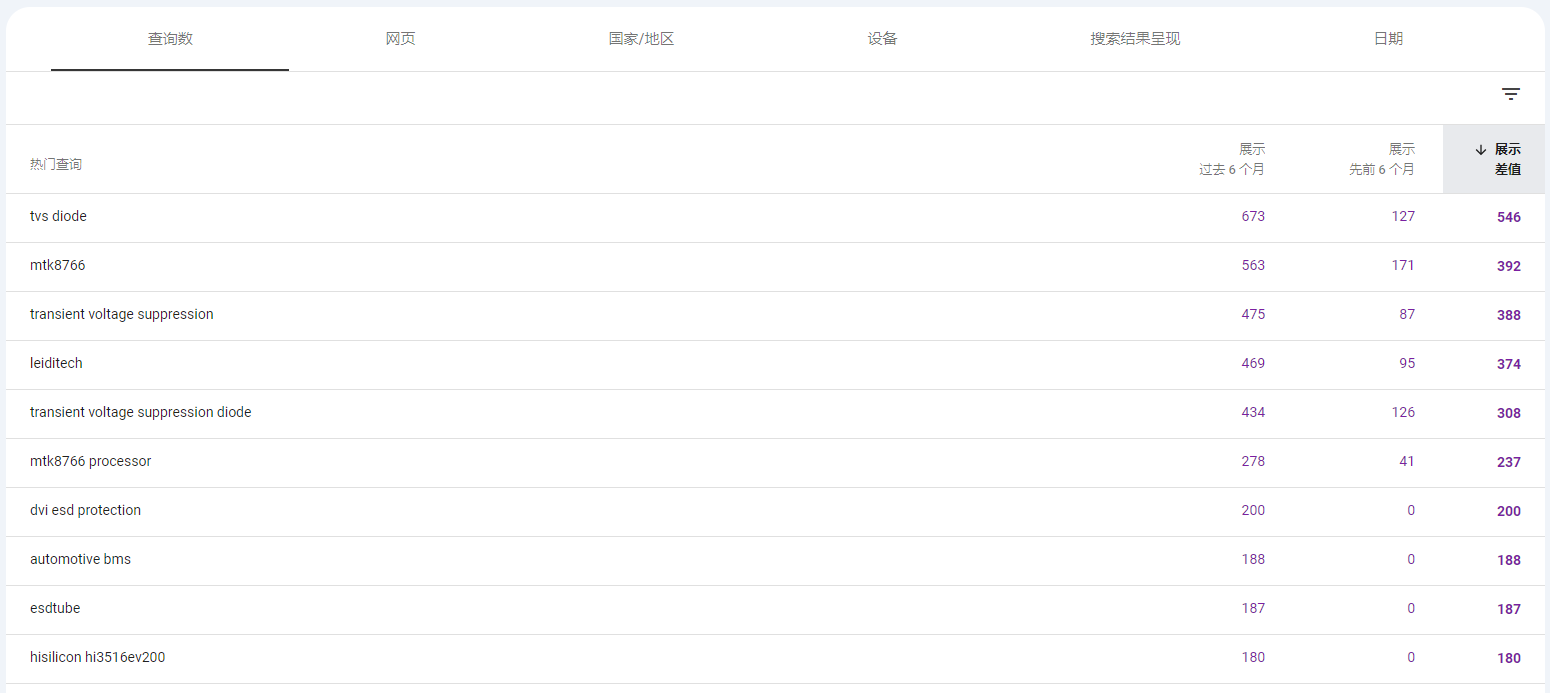Open the table filter icon

tap(1510, 95)
